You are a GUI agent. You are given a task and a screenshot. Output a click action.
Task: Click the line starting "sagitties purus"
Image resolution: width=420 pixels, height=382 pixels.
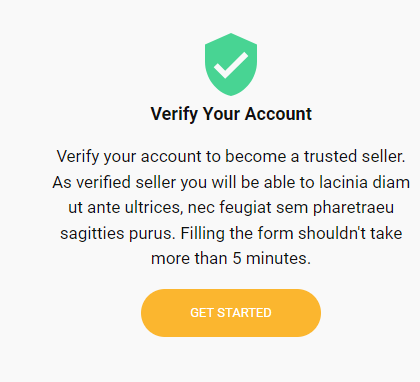231,233
